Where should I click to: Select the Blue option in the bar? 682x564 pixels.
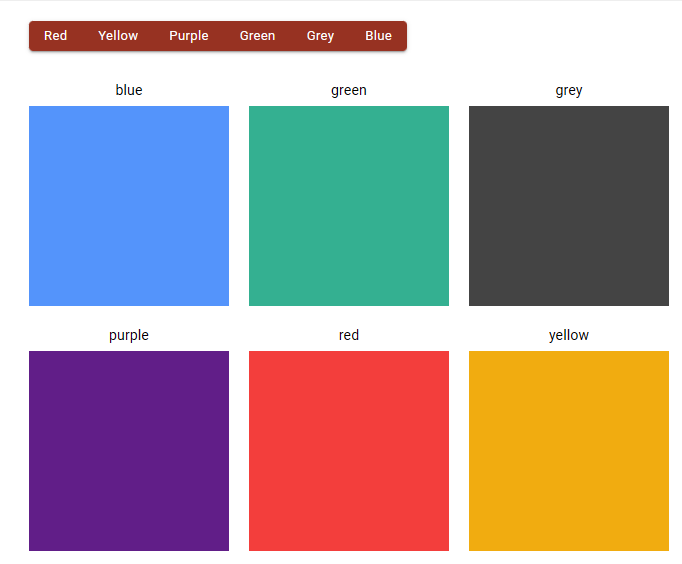pos(378,36)
